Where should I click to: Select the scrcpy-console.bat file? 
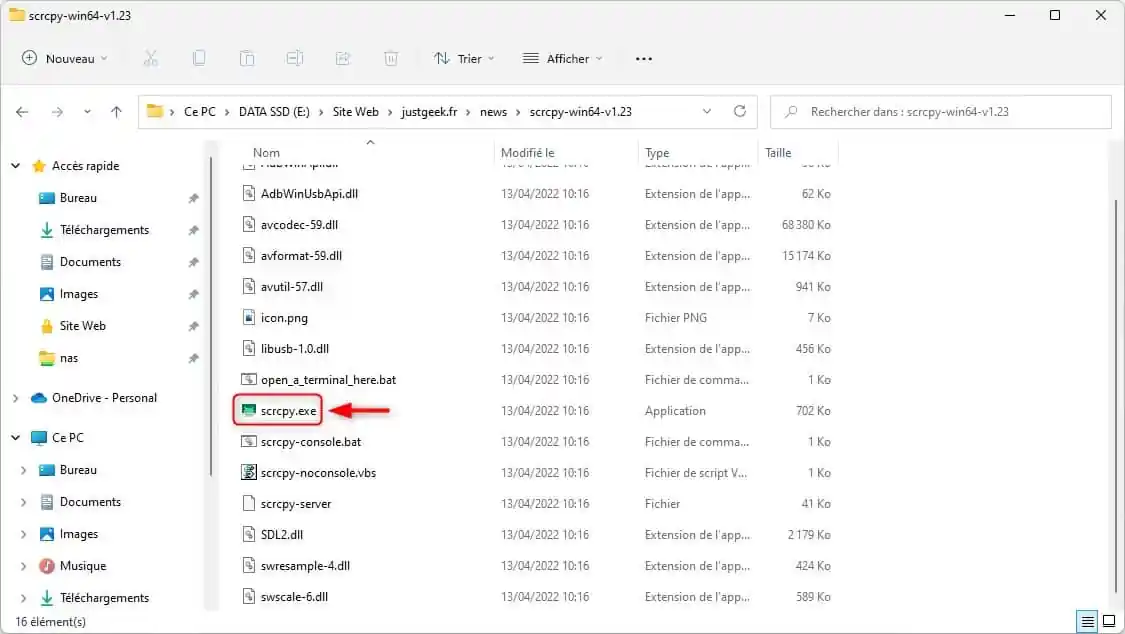(311, 442)
